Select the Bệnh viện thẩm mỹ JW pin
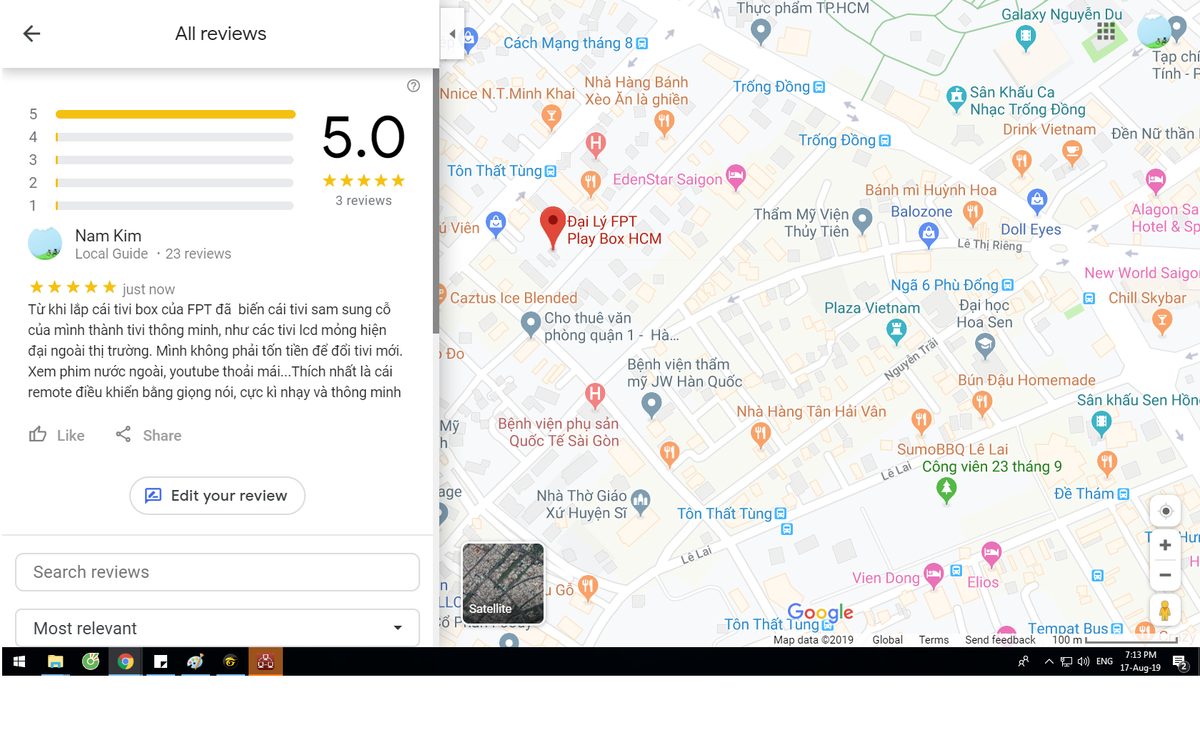The height and width of the screenshot is (750, 1200). (652, 405)
